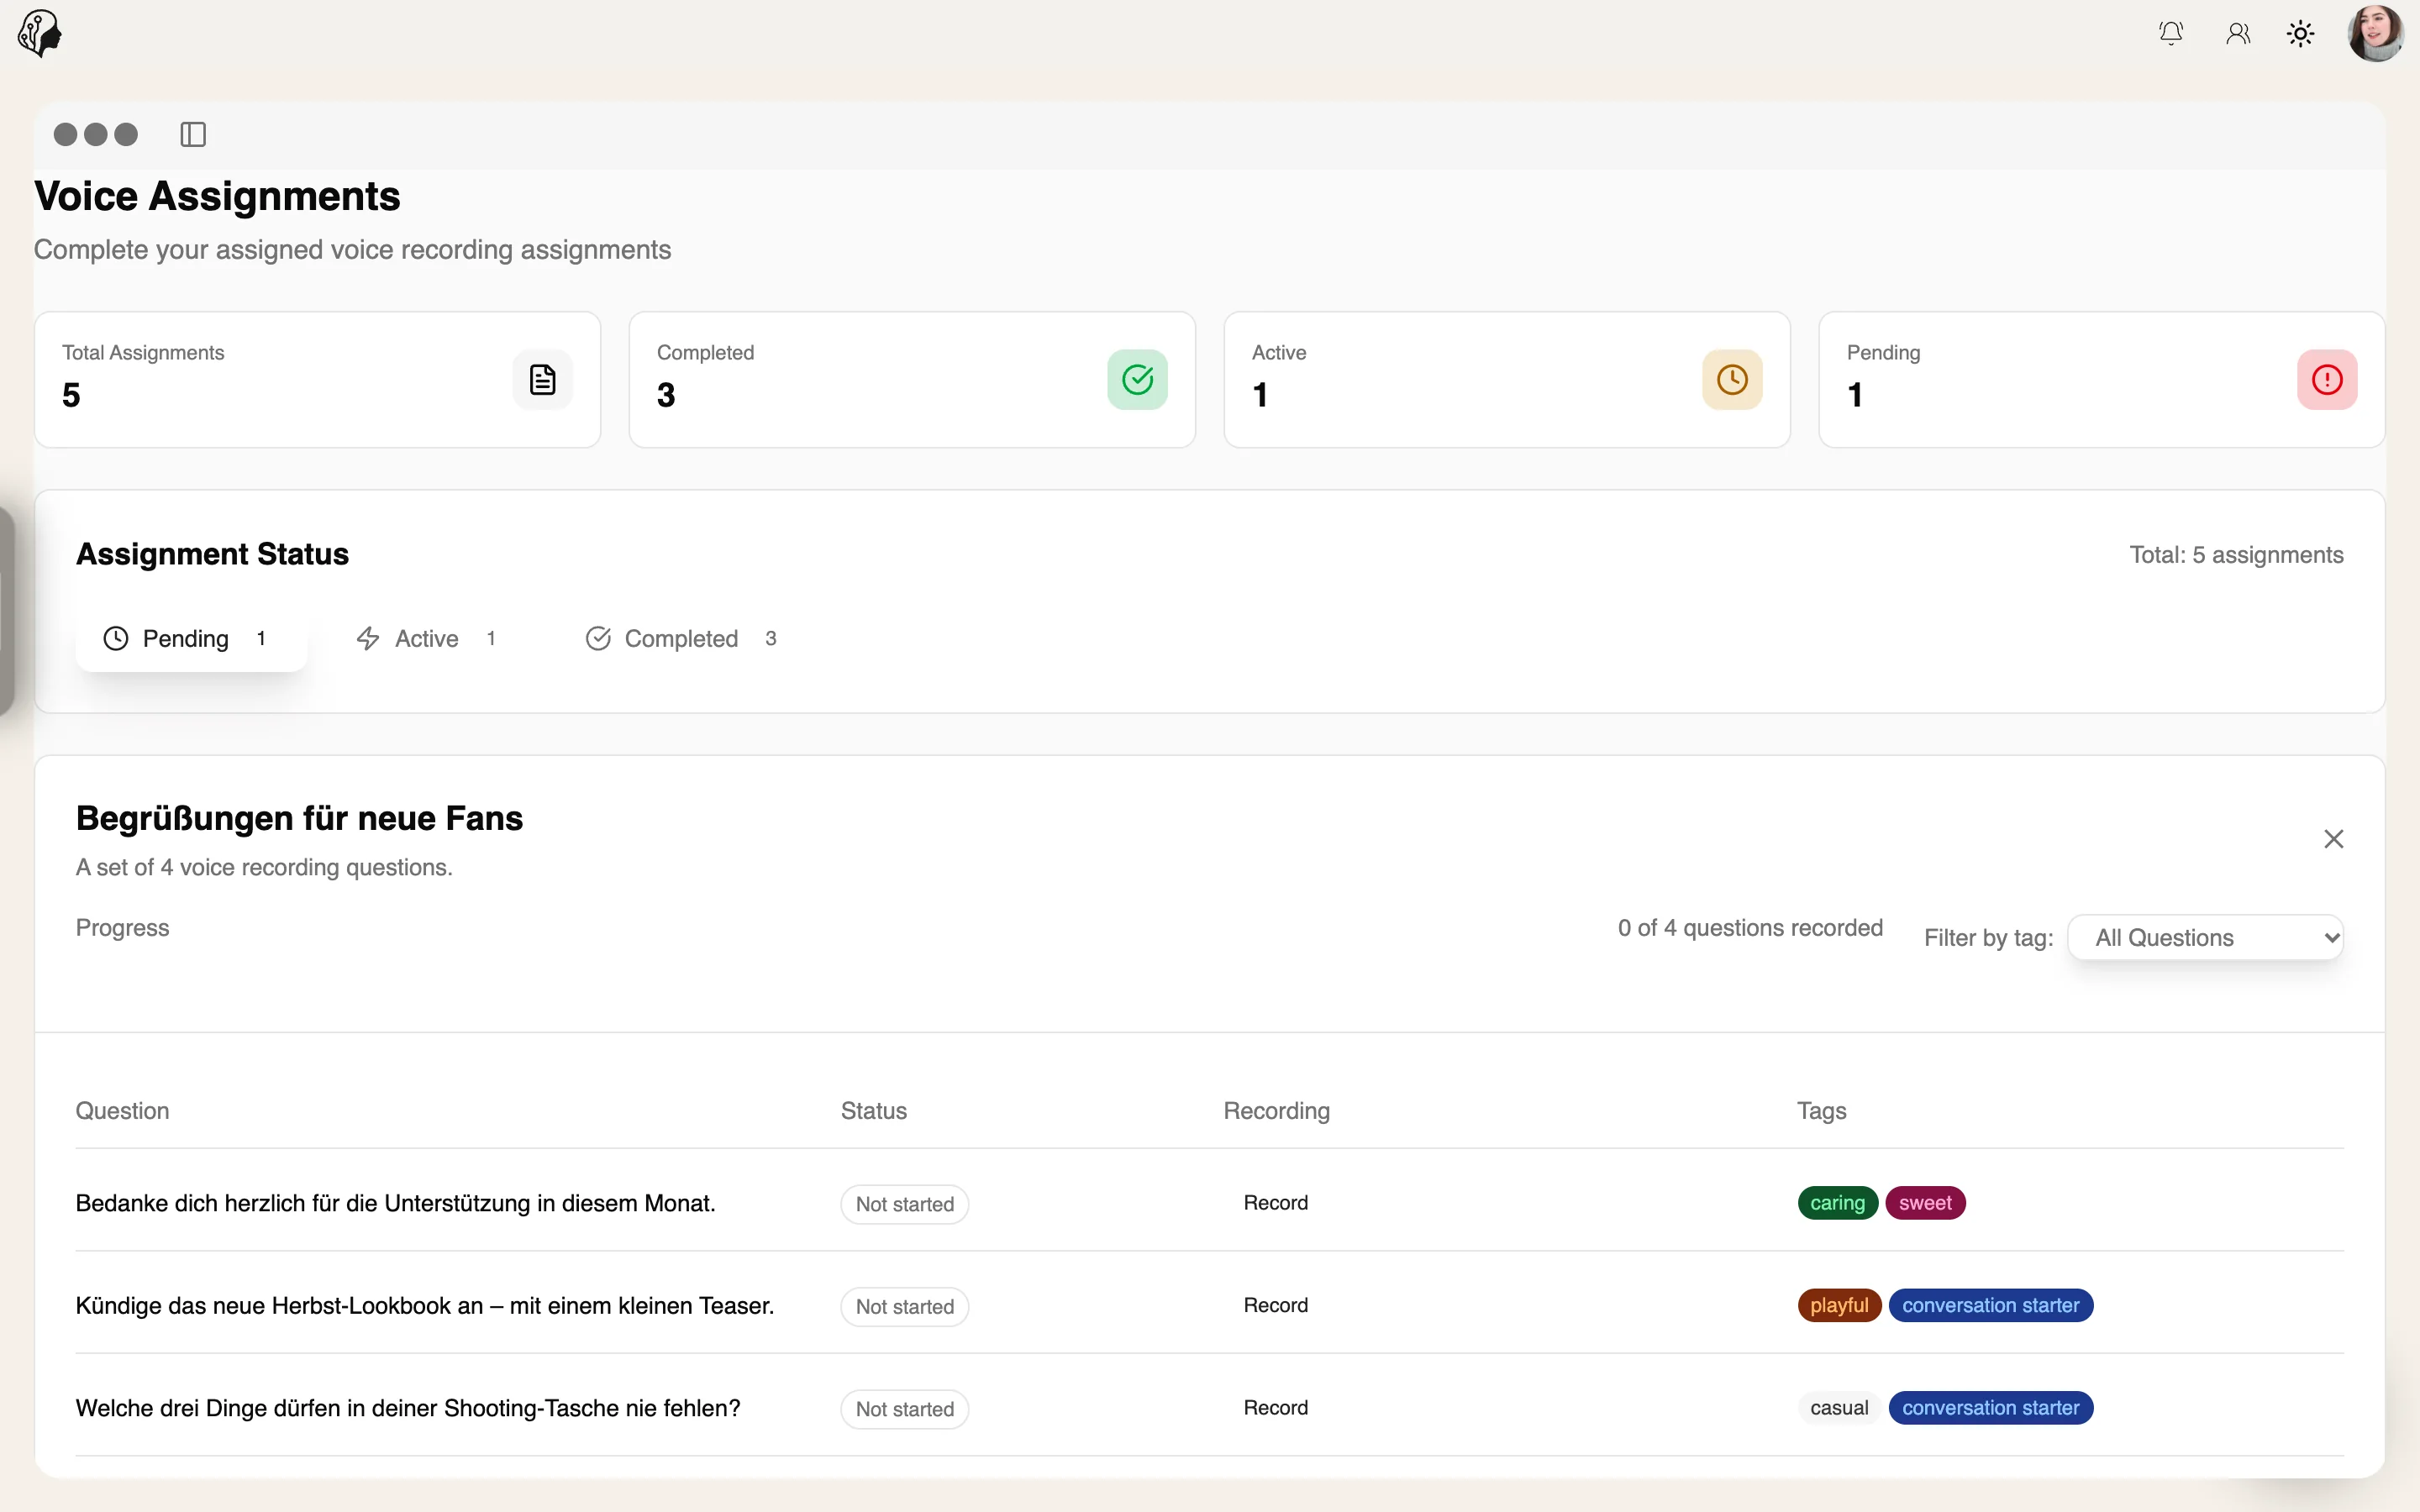The width and height of the screenshot is (2420, 1512).
Task: Click Not started badge for Shooting-Tasche question
Action: click(904, 1409)
